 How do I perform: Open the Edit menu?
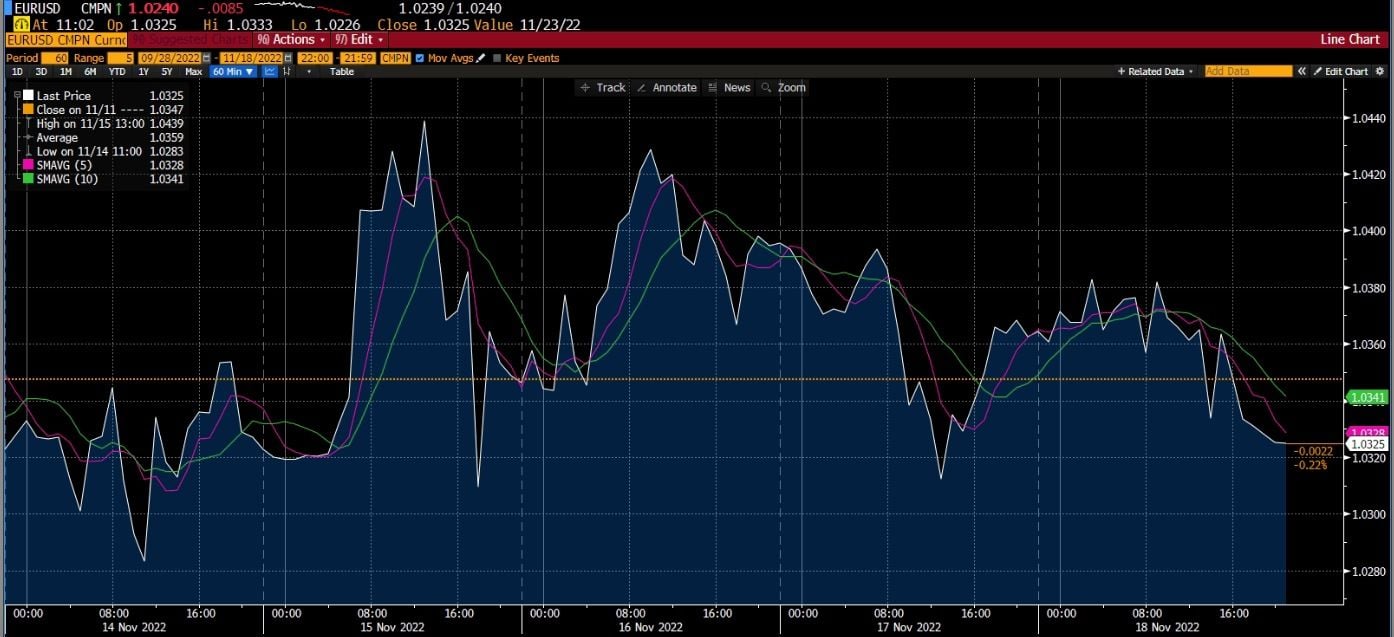[x=359, y=39]
